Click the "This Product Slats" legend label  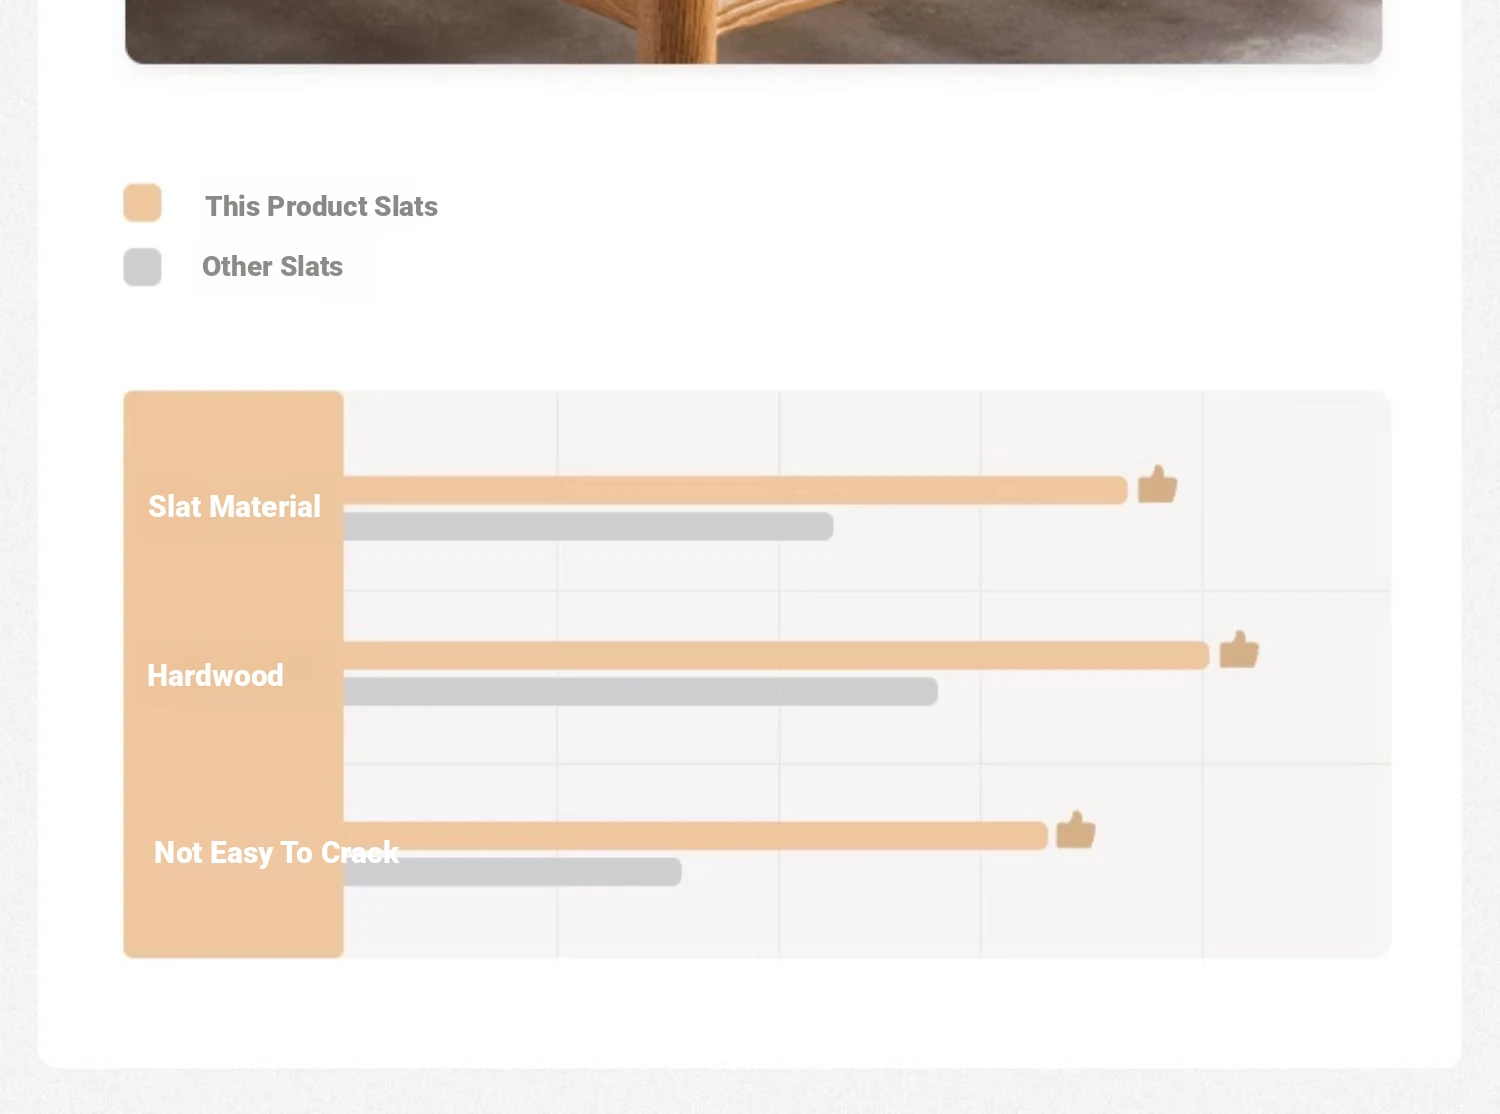321,206
